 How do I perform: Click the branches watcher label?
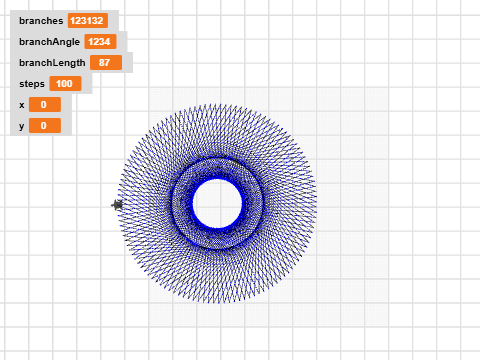41,21
